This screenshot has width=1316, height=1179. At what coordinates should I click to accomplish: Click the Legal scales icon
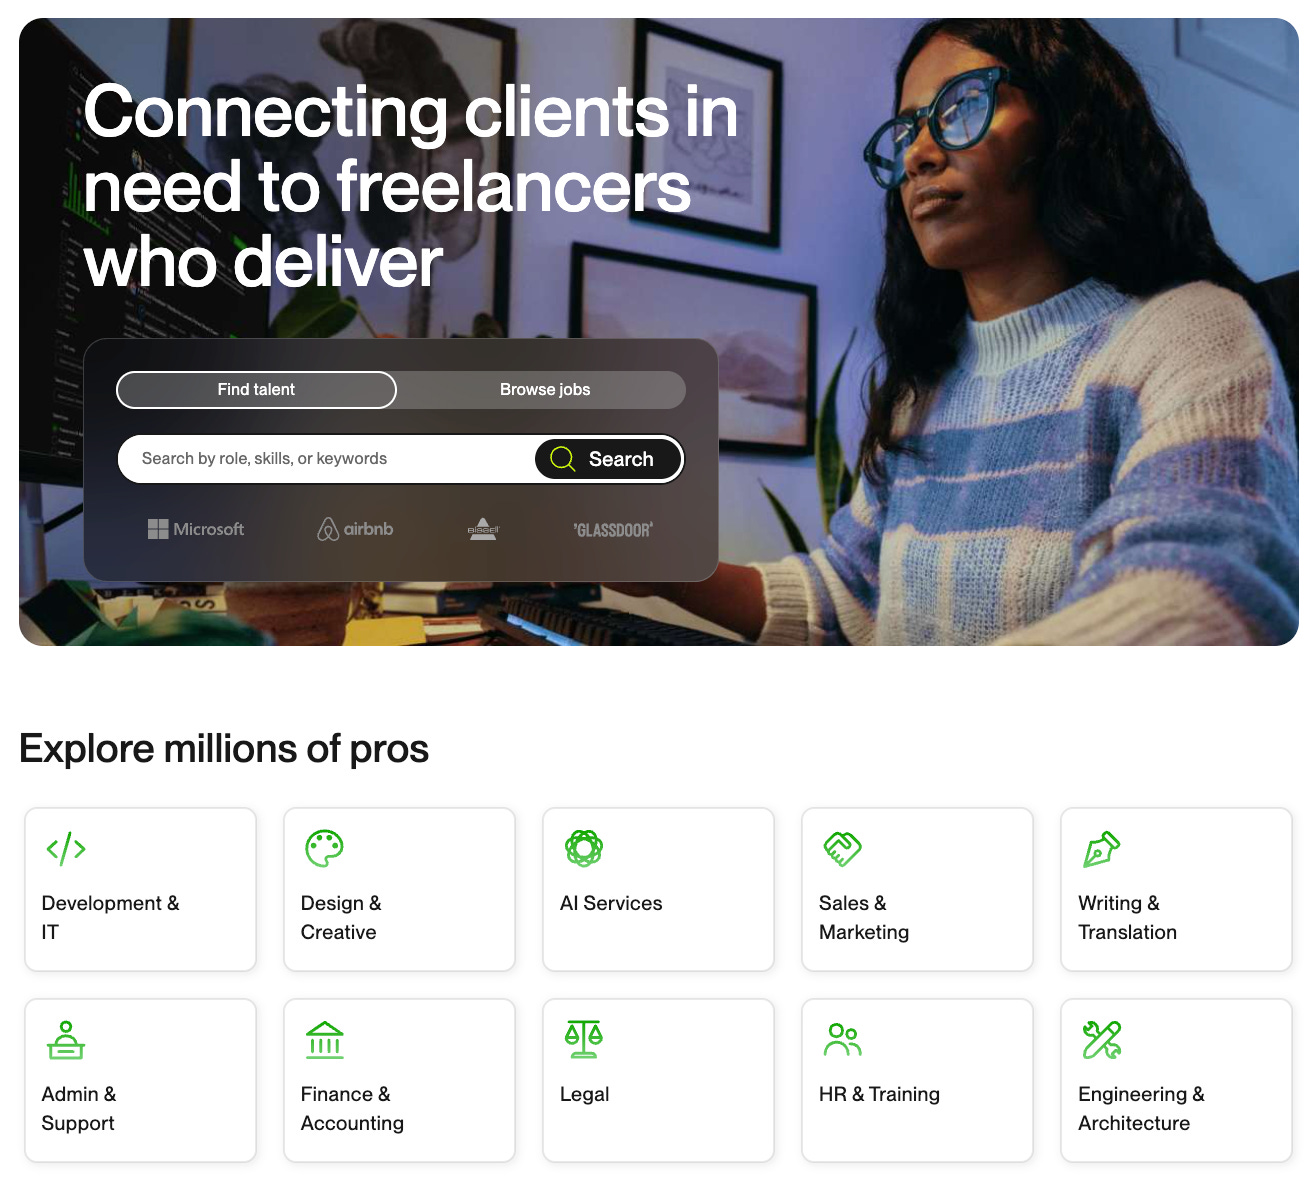[x=584, y=1039]
